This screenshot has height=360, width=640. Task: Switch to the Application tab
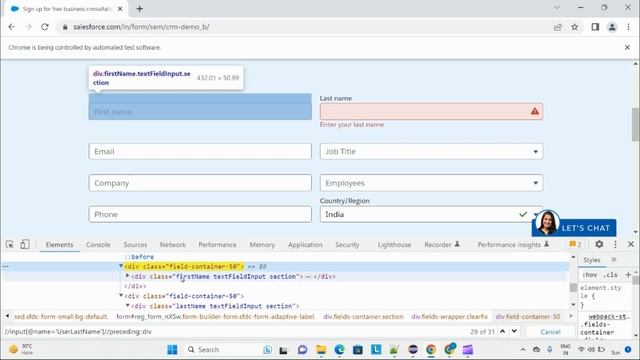[x=305, y=244]
